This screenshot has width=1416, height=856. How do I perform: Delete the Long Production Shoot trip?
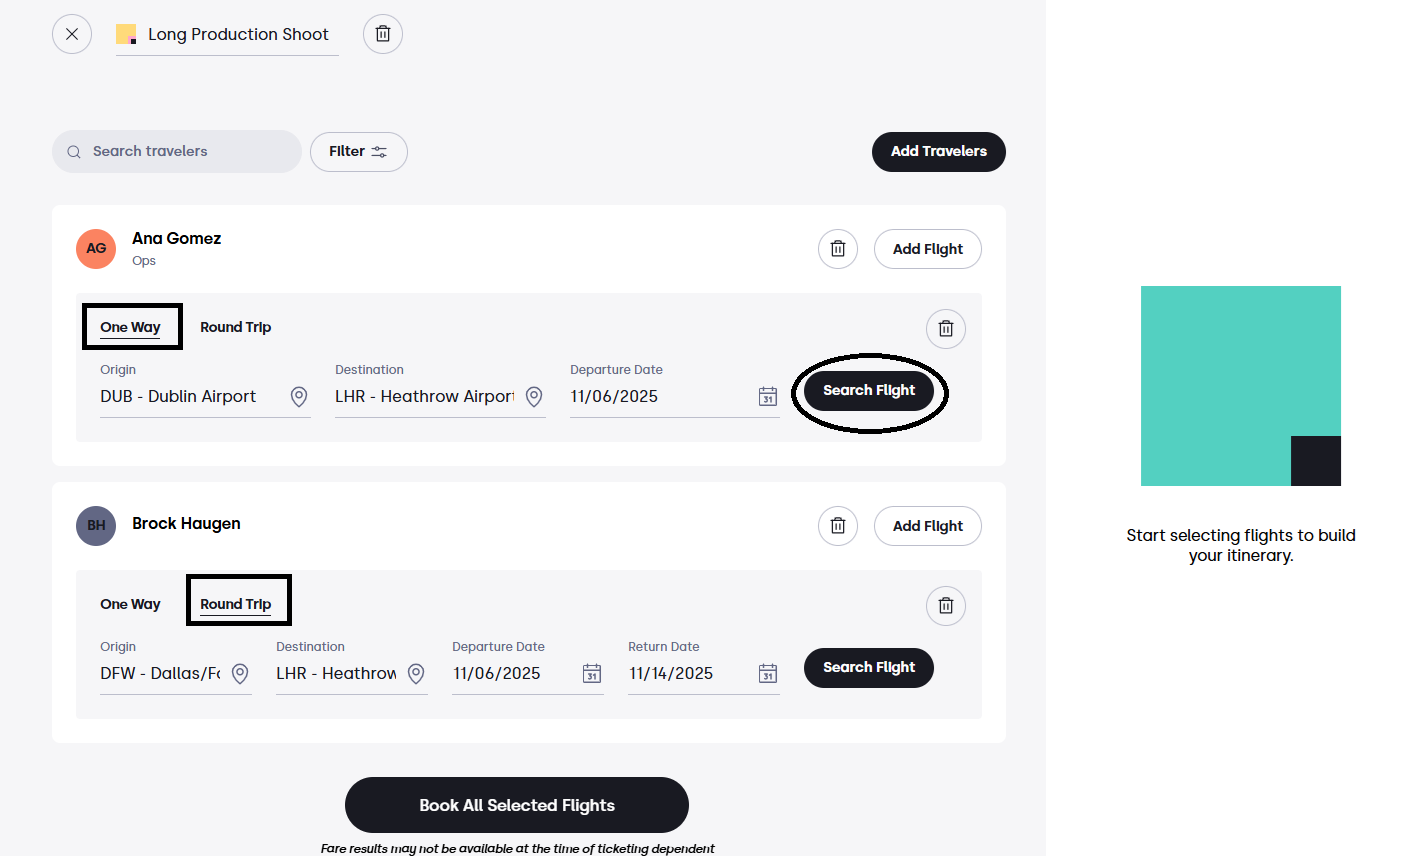point(382,34)
